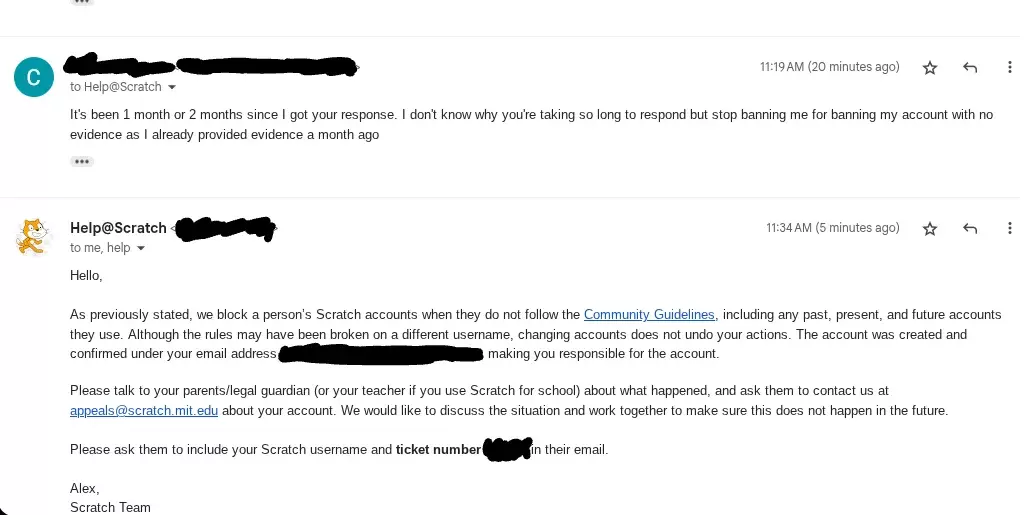This screenshot has width=1033, height=515.
Task: Star the Help@Scratch reply
Action: 930,229
